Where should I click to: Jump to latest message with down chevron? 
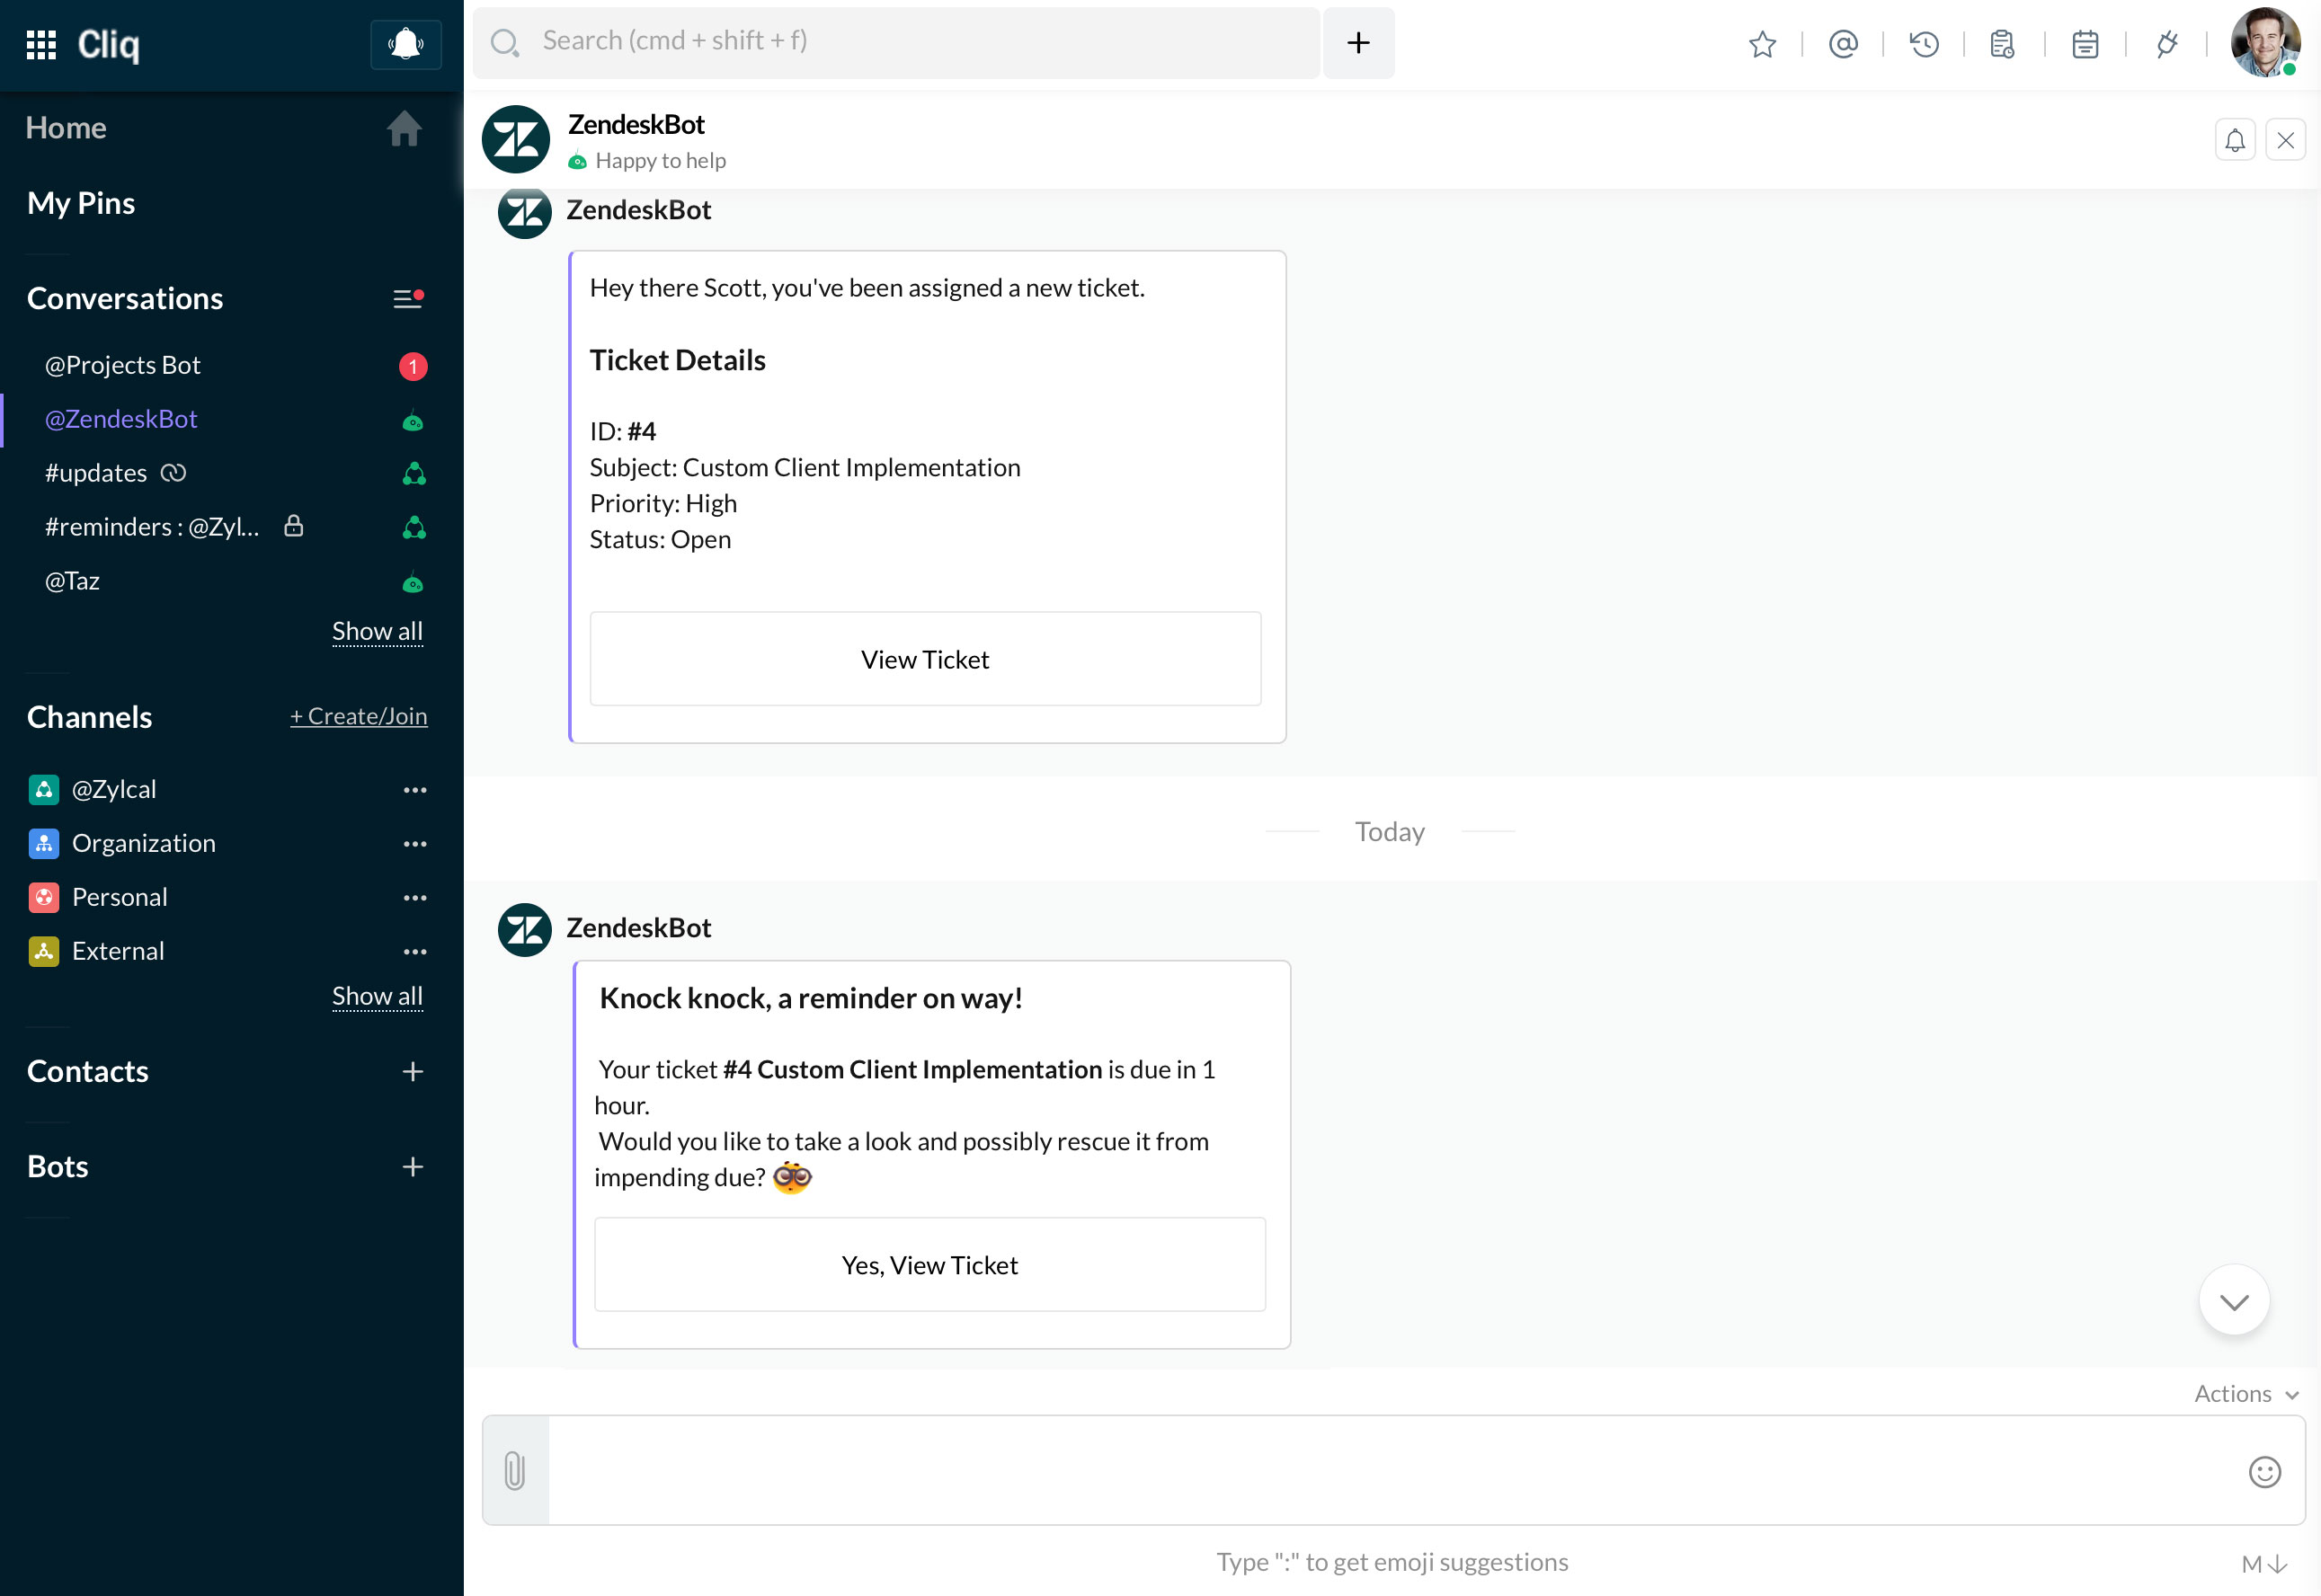click(2233, 1300)
